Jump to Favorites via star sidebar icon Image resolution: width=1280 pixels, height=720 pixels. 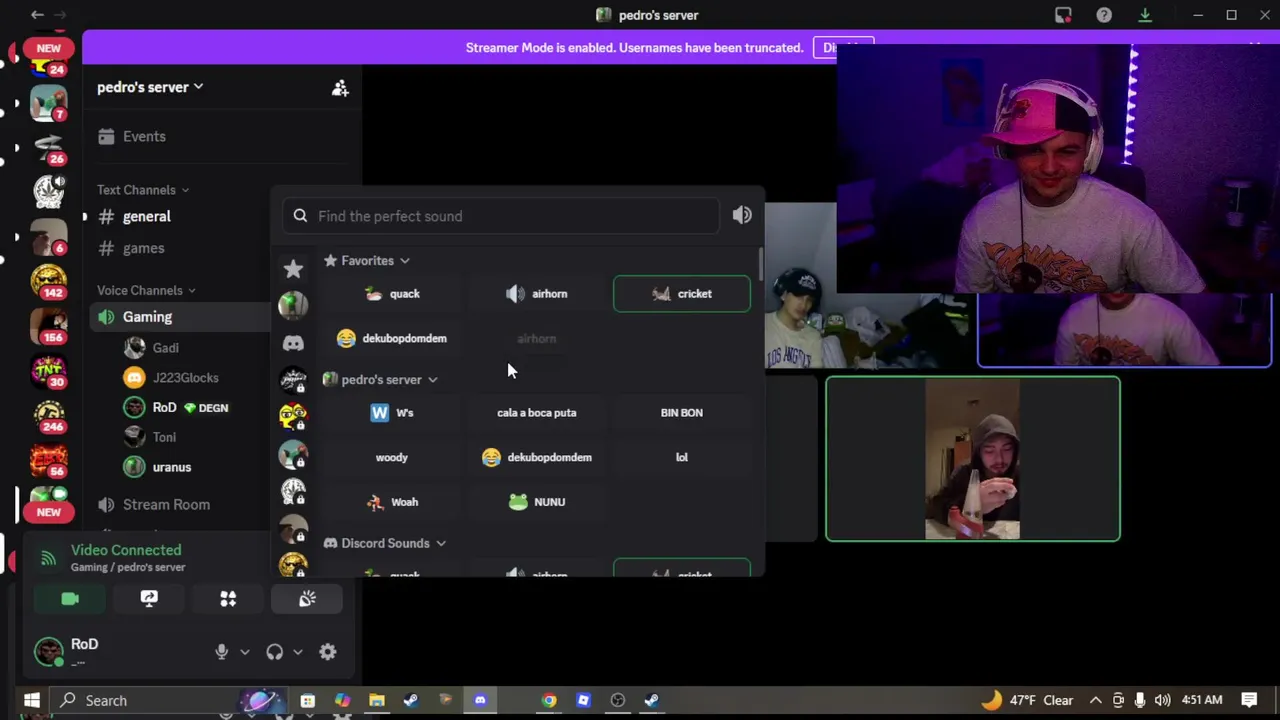[x=293, y=268]
